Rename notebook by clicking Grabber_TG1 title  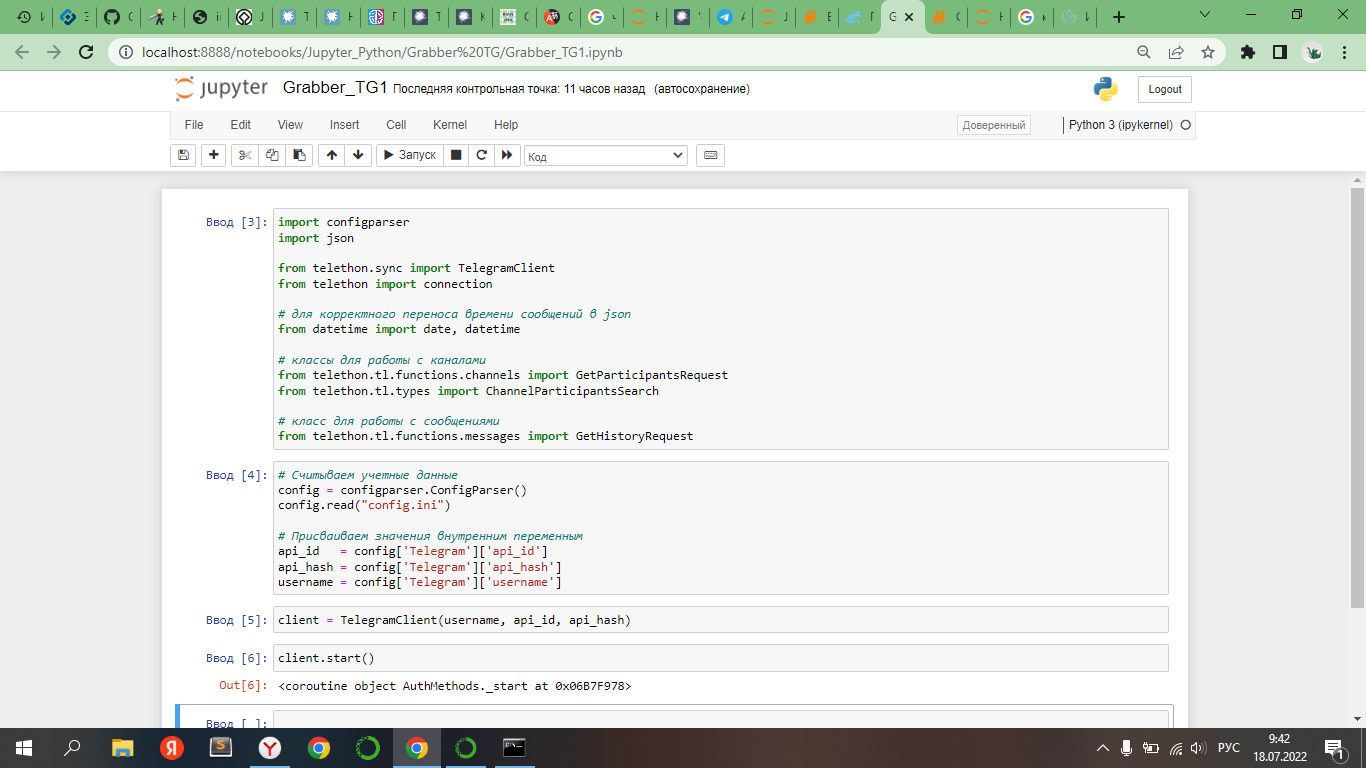pyautogui.click(x=335, y=88)
